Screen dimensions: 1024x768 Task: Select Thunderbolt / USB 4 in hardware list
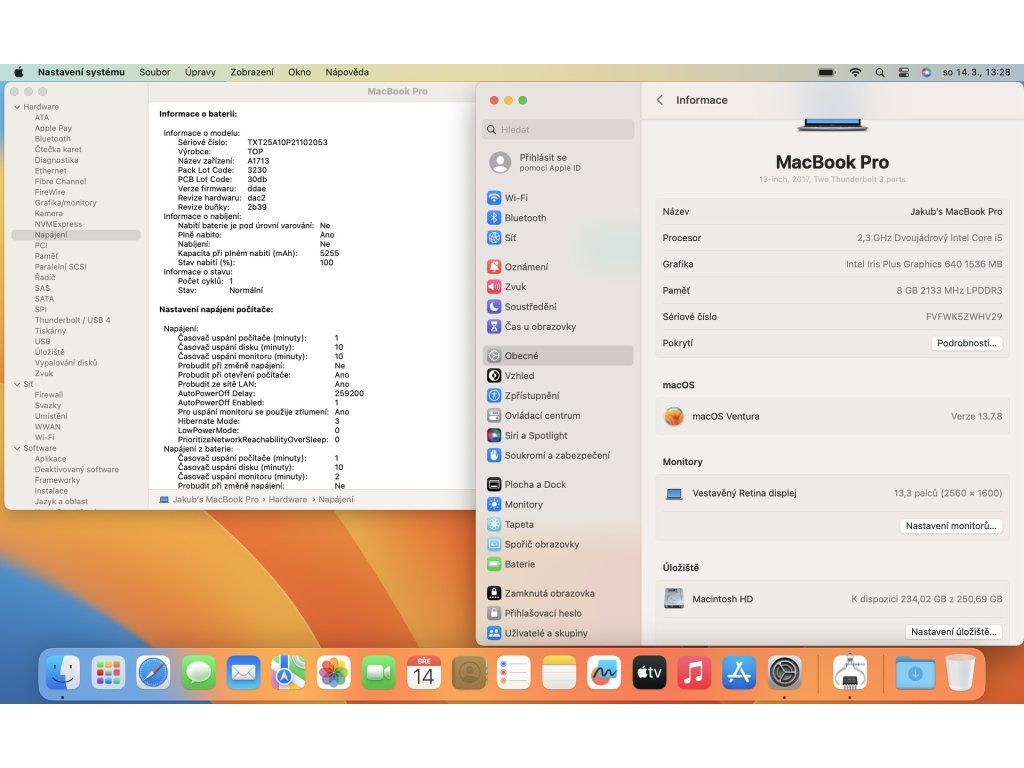point(72,320)
